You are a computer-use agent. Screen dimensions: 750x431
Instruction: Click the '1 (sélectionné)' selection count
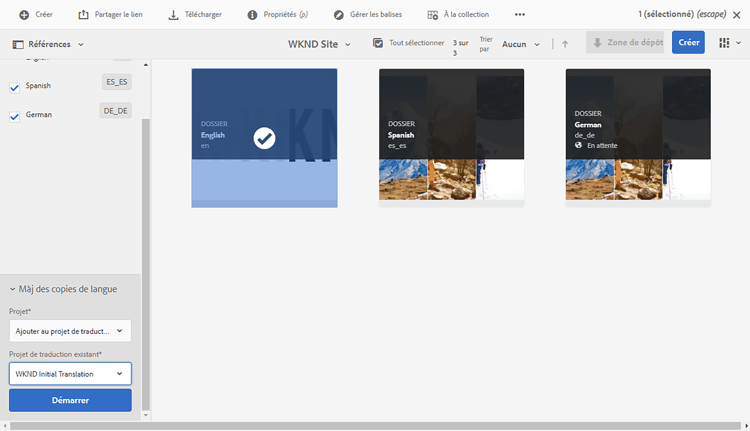click(666, 14)
